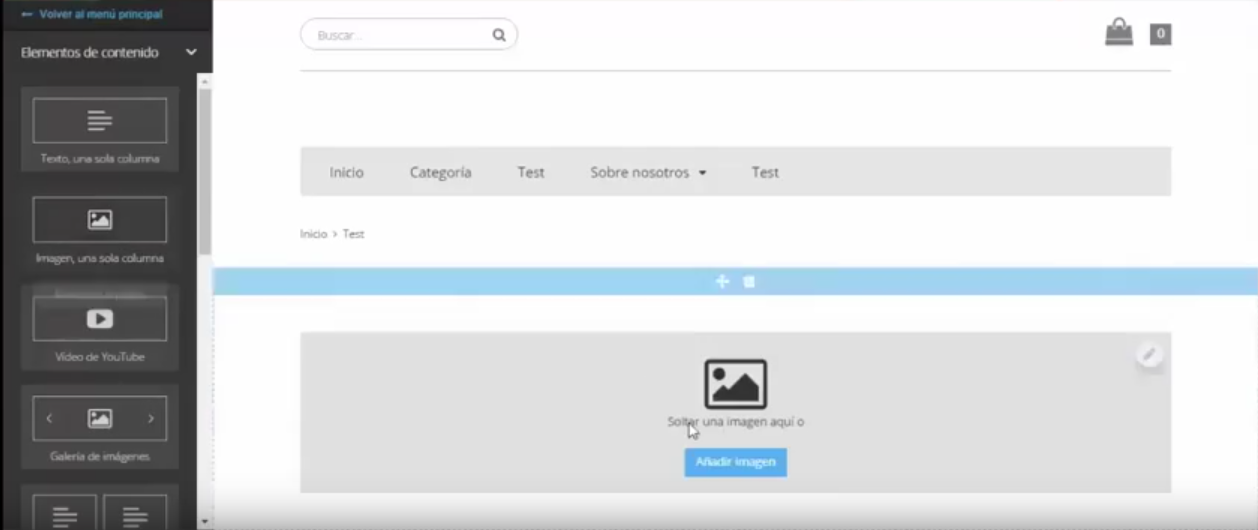Click sidebar scrollbar down arrow
Screen dimensions: 1258x530
(x=205, y=521)
